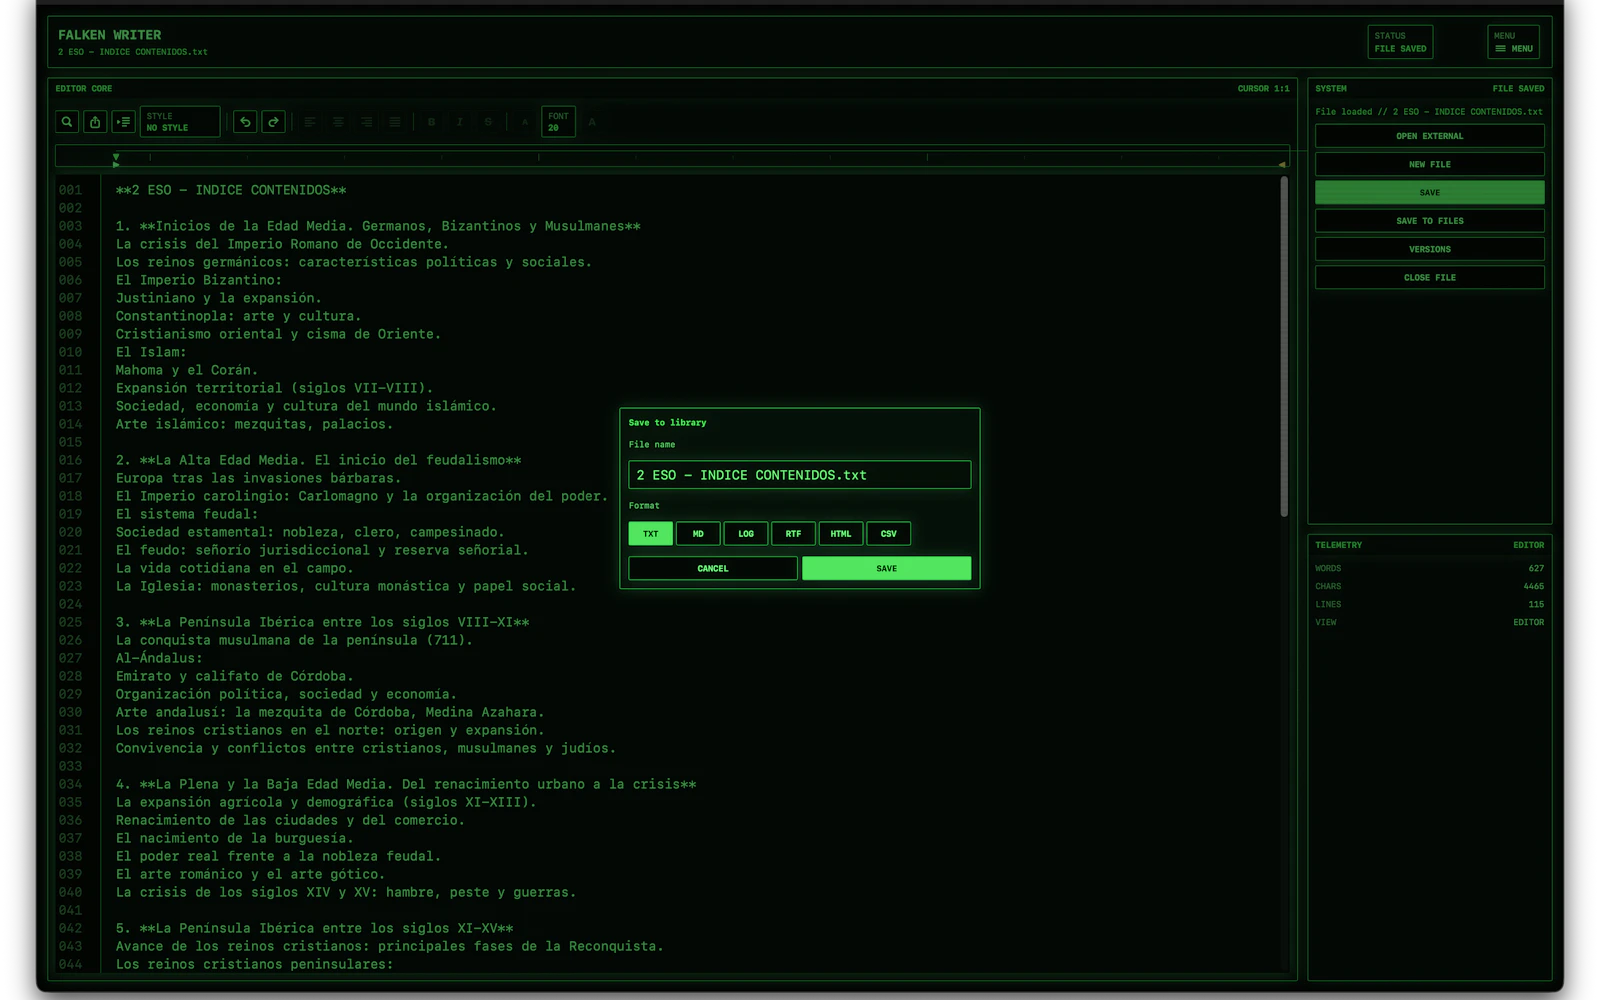This screenshot has height=1000, width=1600.
Task: Click the indent list icon in toolbar
Action: coord(123,122)
